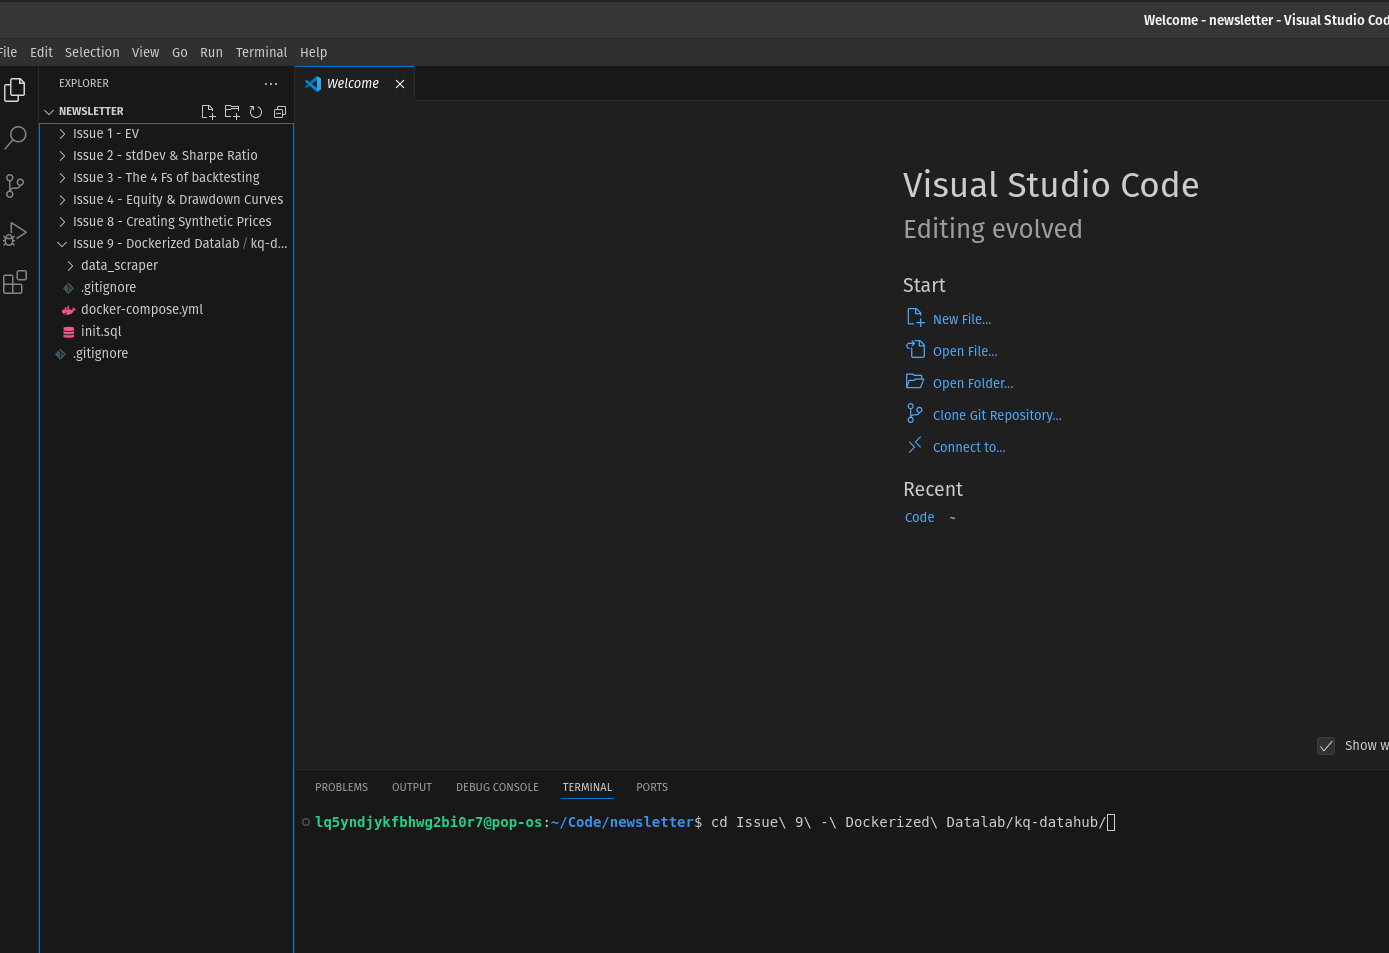The width and height of the screenshot is (1389, 953).
Task: Expand the Issue 1 - EV folder
Action: click(105, 134)
